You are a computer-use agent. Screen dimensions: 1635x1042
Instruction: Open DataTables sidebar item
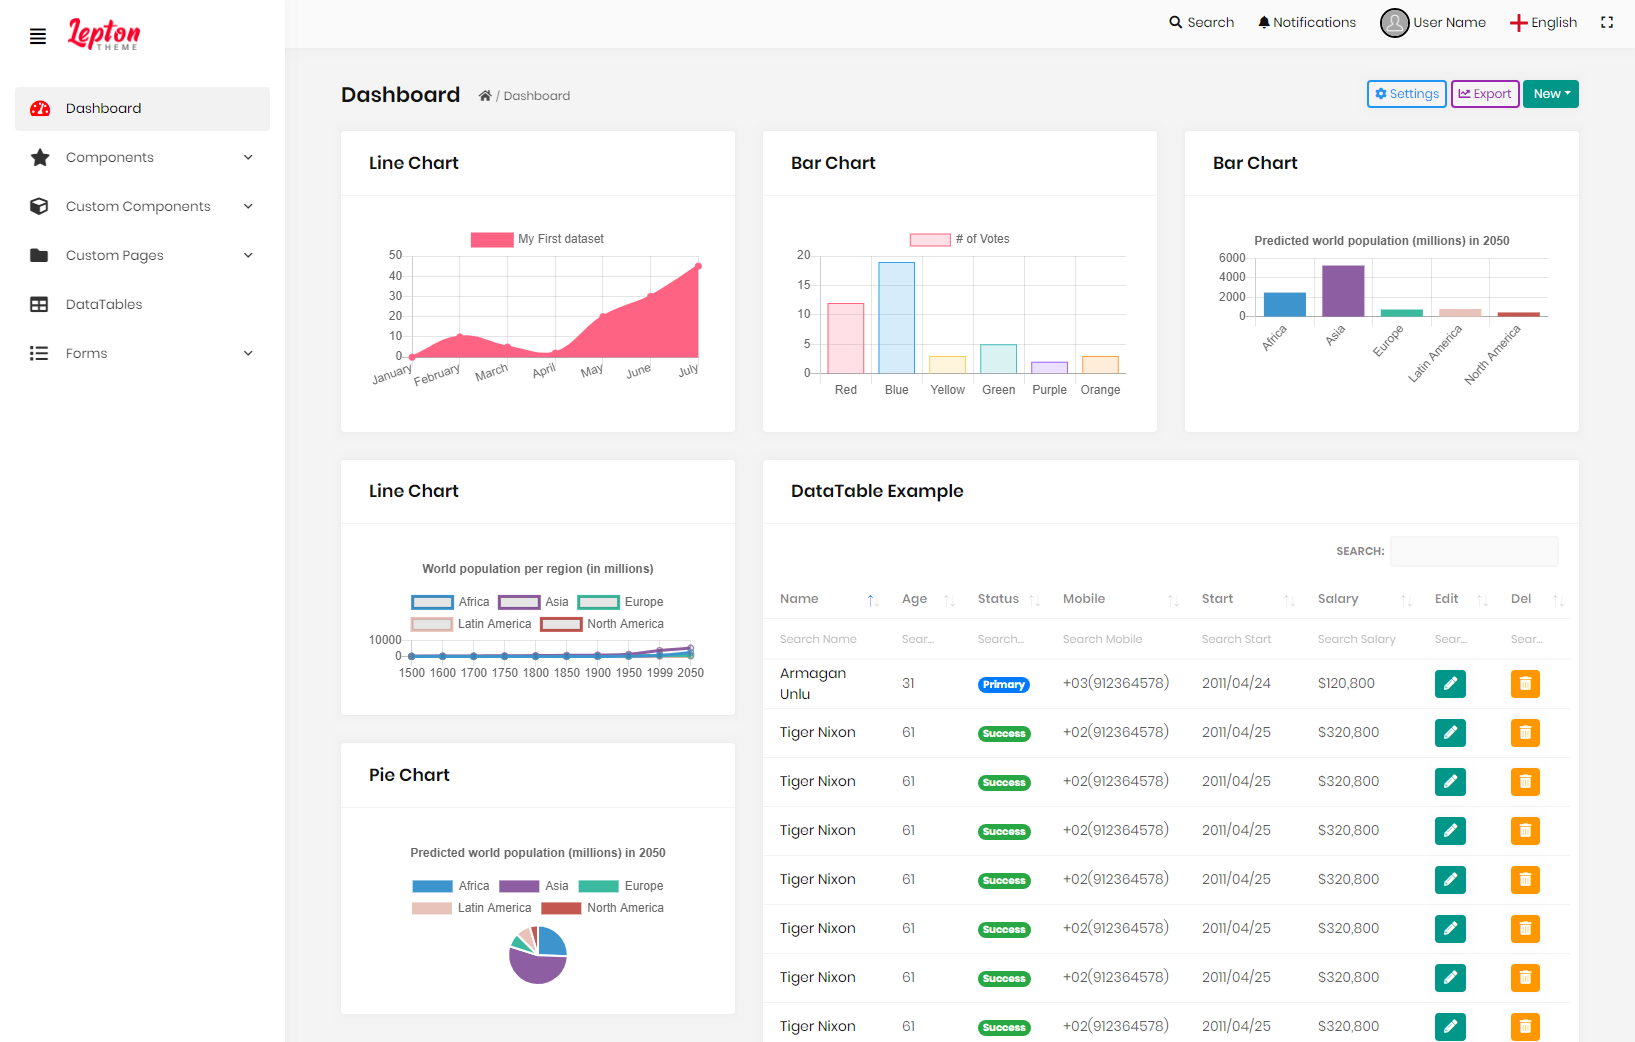(142, 304)
